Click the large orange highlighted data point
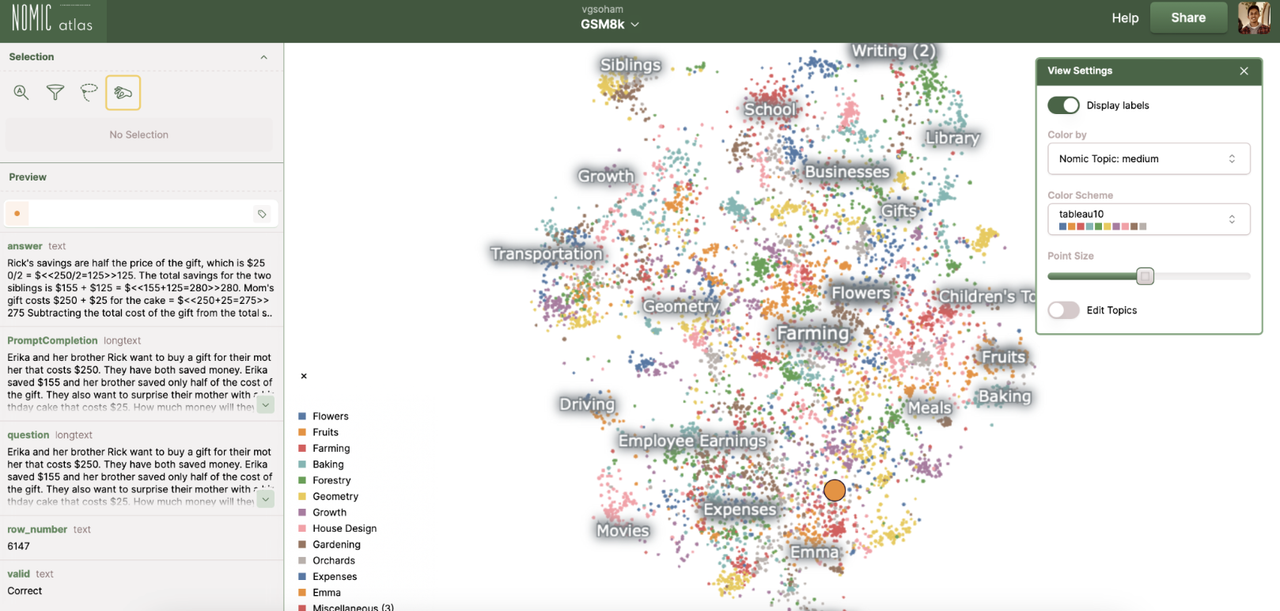This screenshot has height=611, width=1280. click(x=835, y=490)
